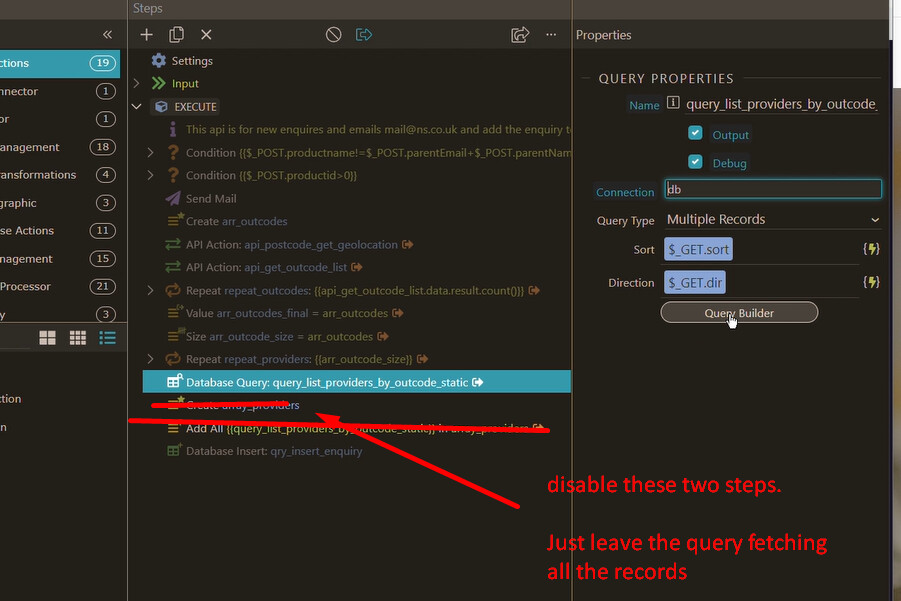Select the connector category with badge 1
901x601 pixels.
pyautogui.click(x=60, y=91)
